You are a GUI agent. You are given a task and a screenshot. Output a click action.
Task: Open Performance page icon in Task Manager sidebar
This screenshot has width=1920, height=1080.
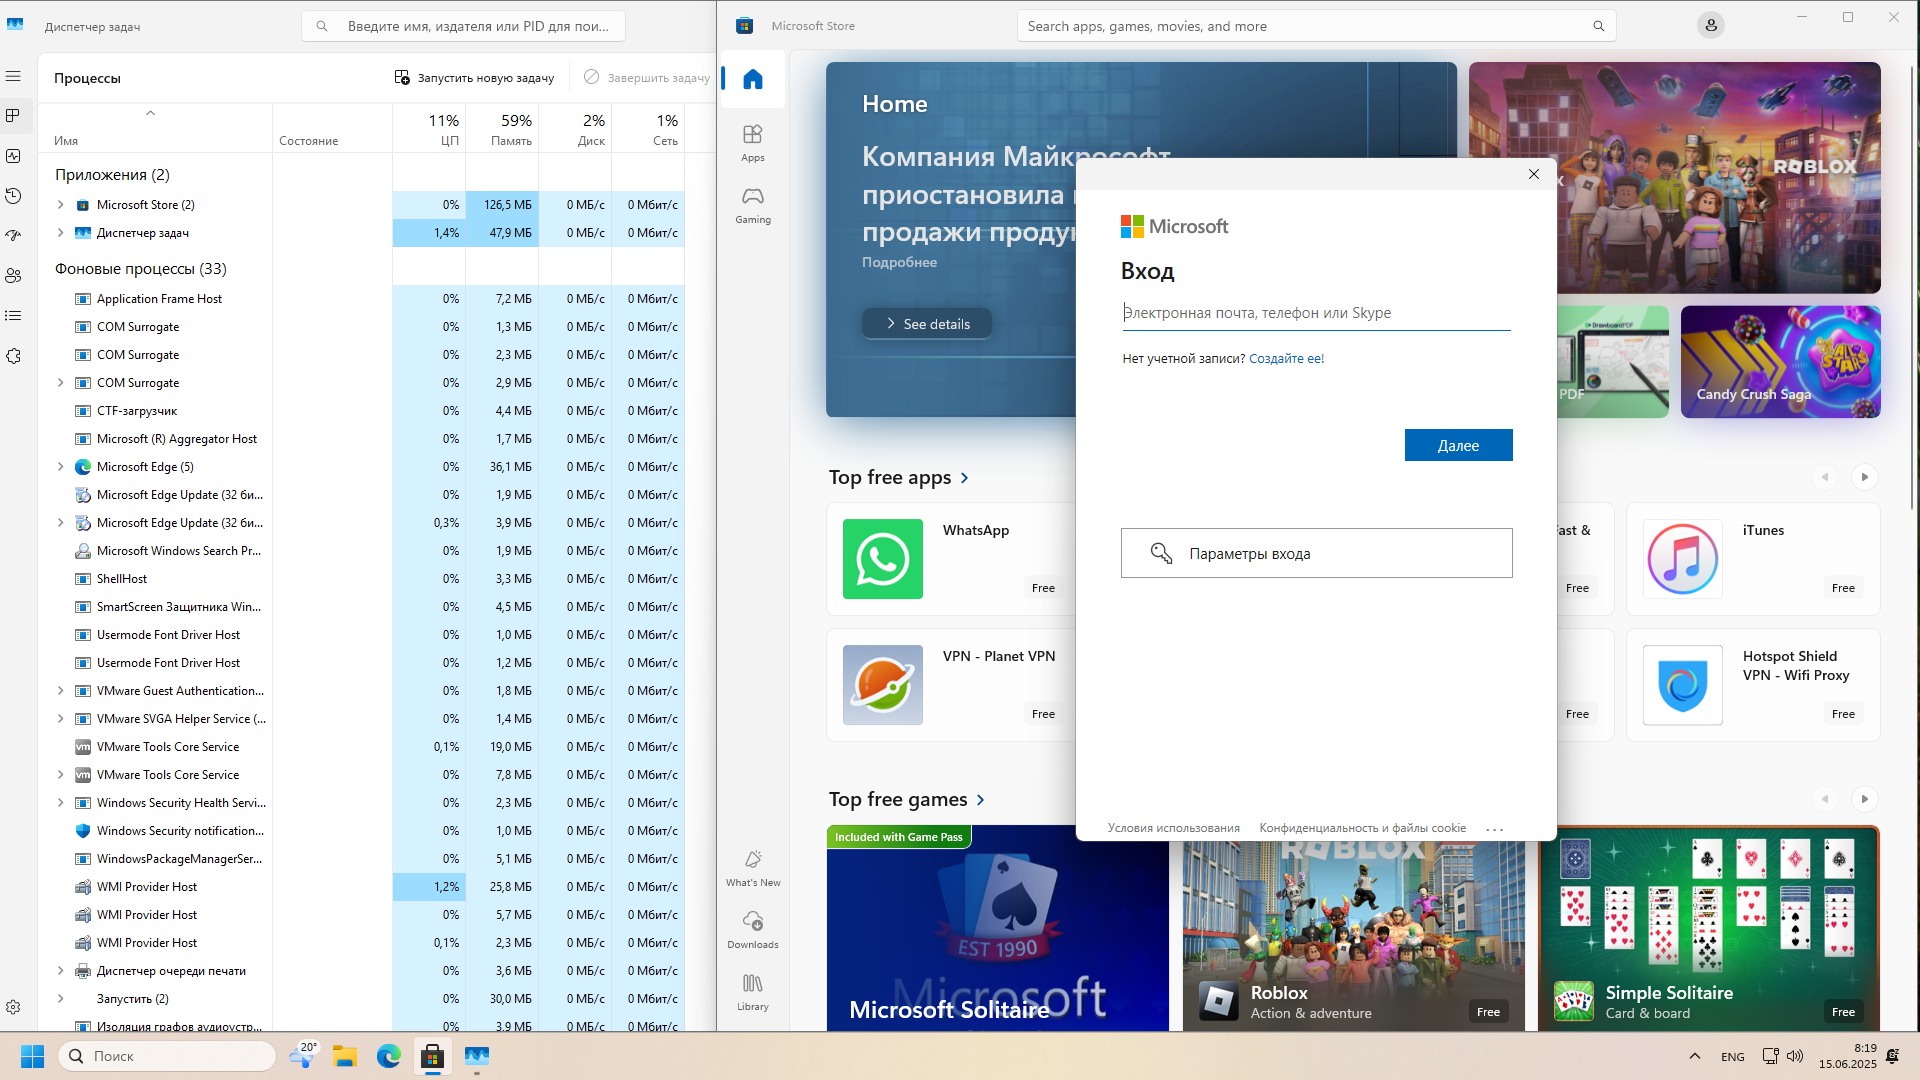tap(13, 156)
